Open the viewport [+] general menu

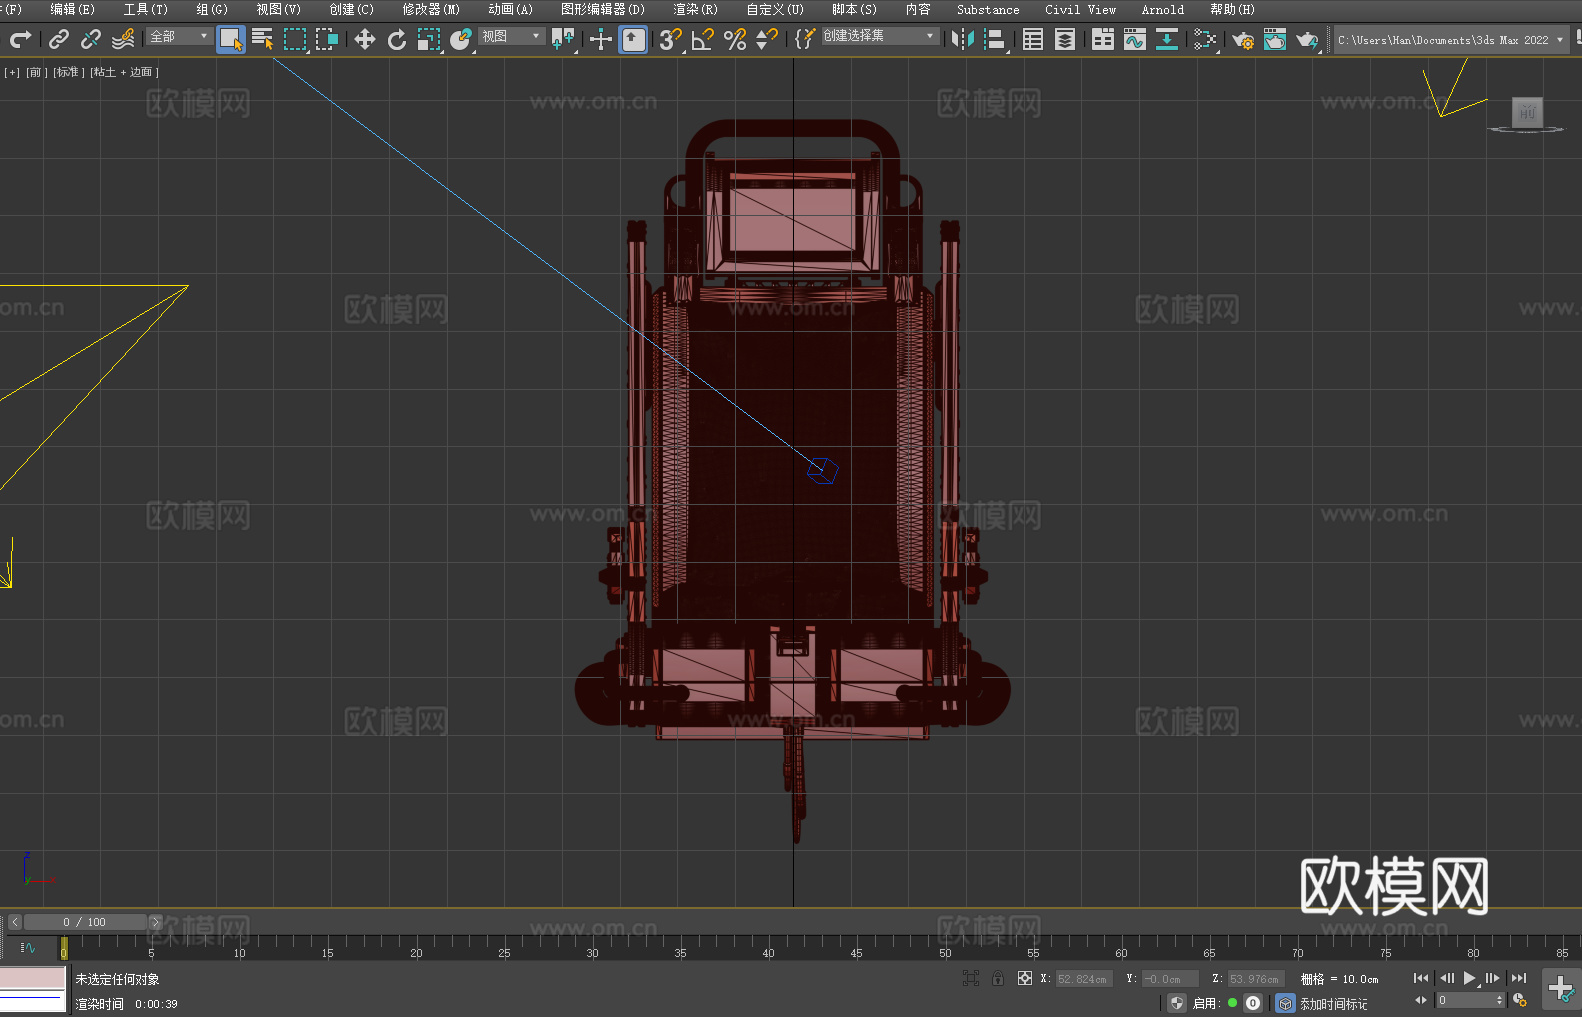pyautogui.click(x=12, y=72)
